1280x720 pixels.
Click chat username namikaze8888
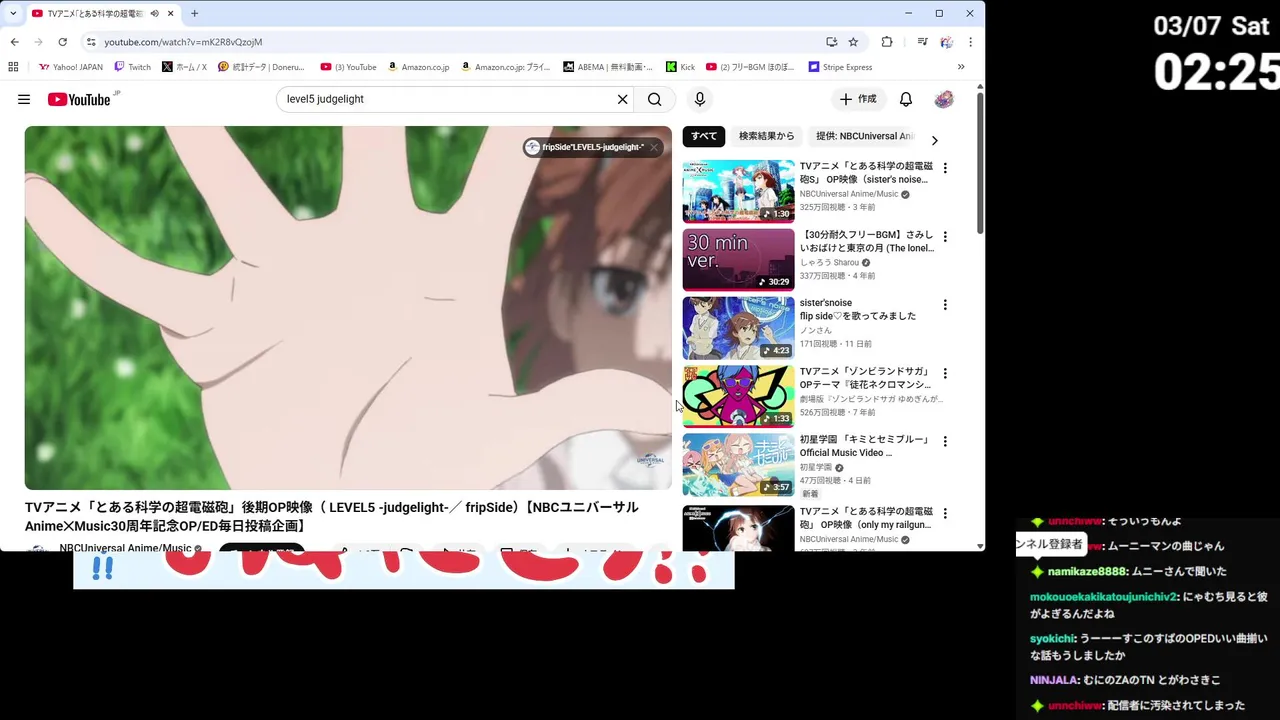tap(1088, 572)
